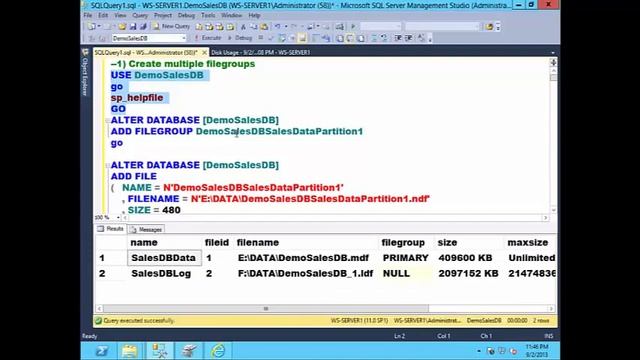Open the Help menu
This screenshot has width=640, height=360.
coord(254,16)
